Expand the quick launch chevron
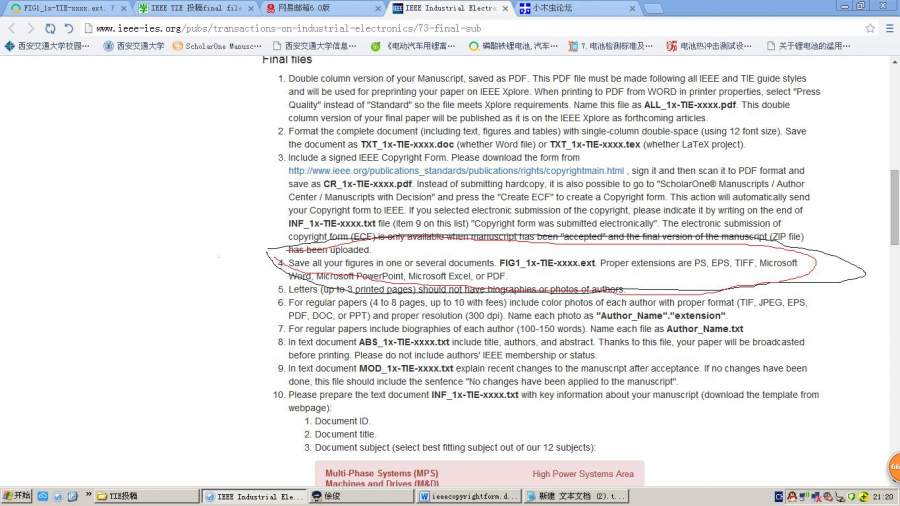The image size is (900, 506). 88,494
